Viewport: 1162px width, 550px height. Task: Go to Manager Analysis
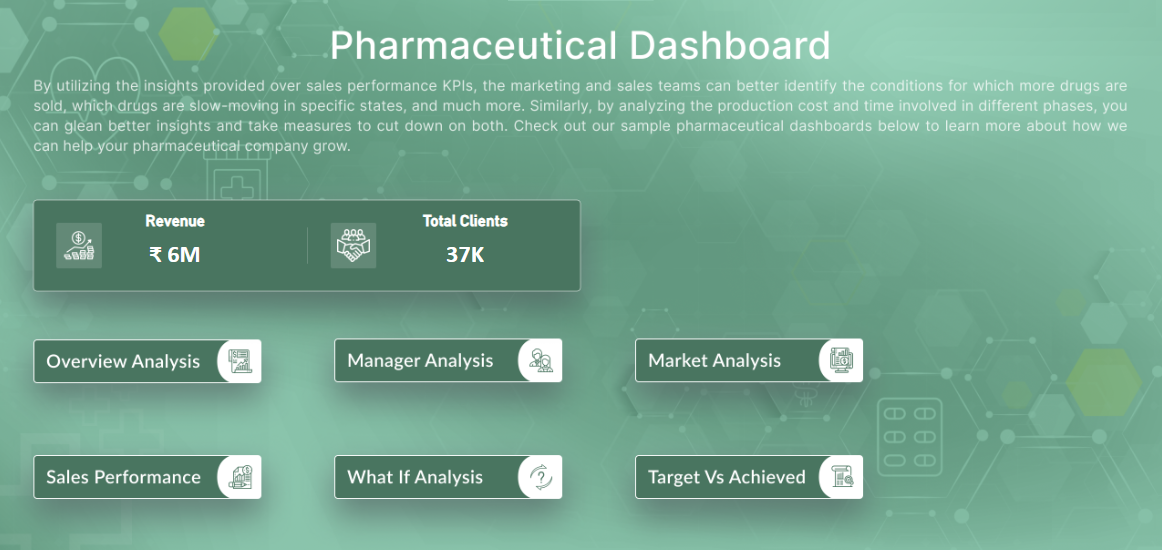pos(421,361)
